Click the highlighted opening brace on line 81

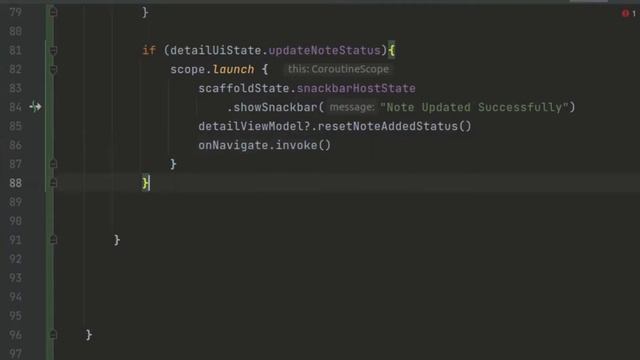point(391,50)
